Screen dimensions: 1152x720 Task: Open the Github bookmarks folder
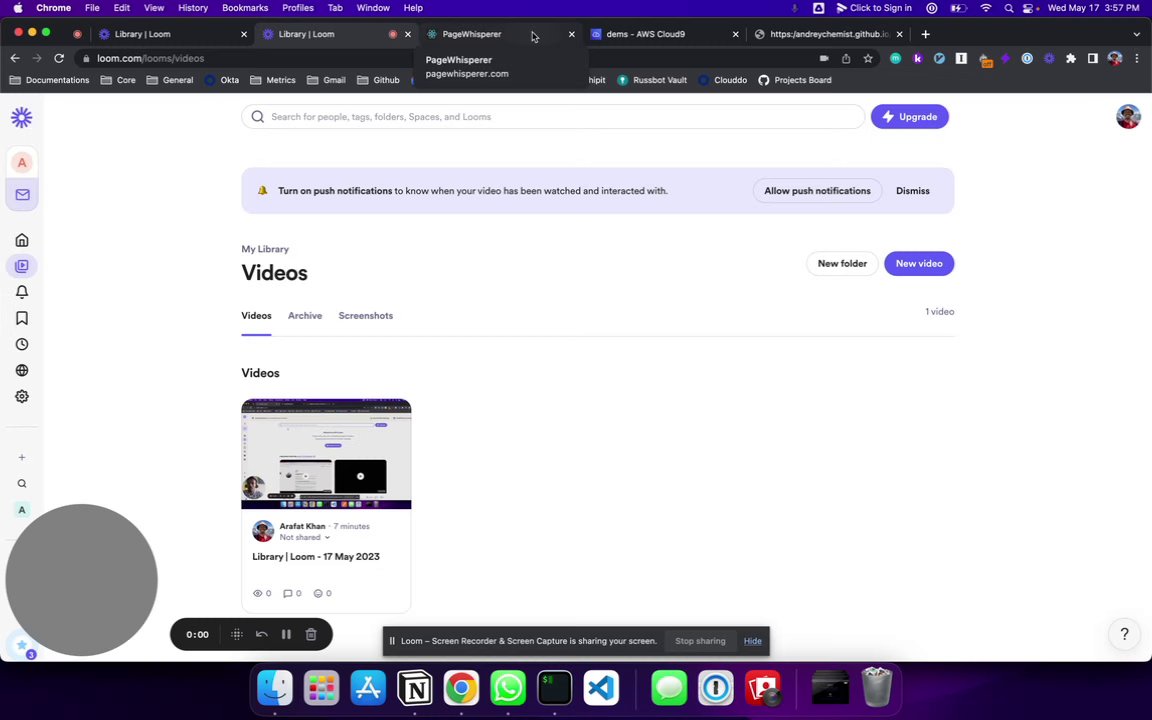click(378, 80)
